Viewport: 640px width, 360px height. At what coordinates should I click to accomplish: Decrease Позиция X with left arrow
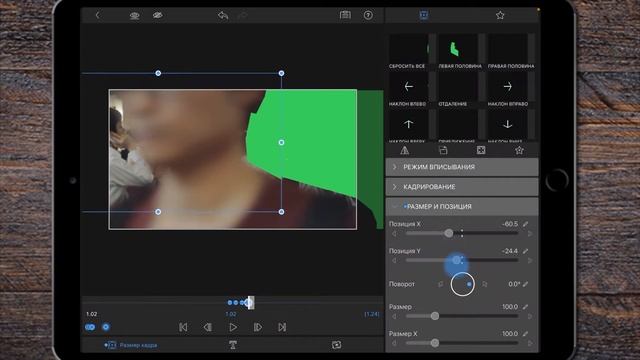[x=394, y=234]
